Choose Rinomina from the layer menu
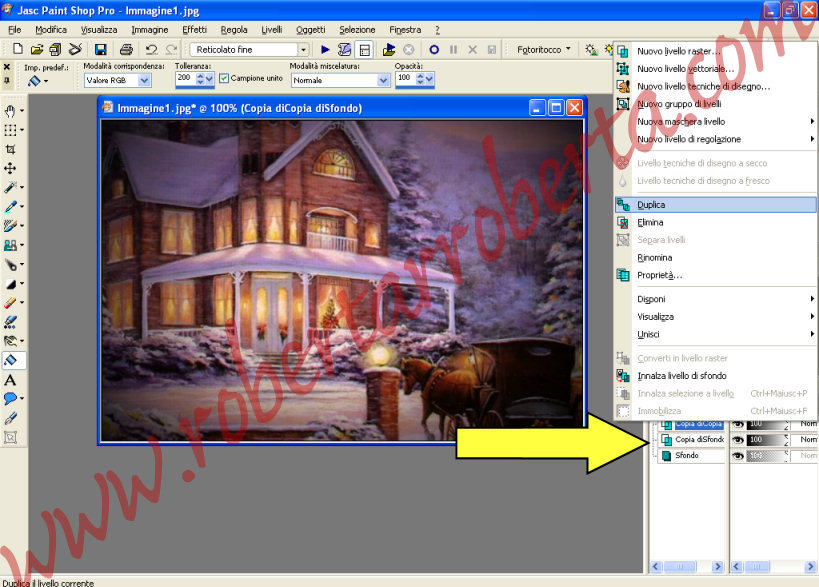This screenshot has width=819, height=587. tap(716, 257)
